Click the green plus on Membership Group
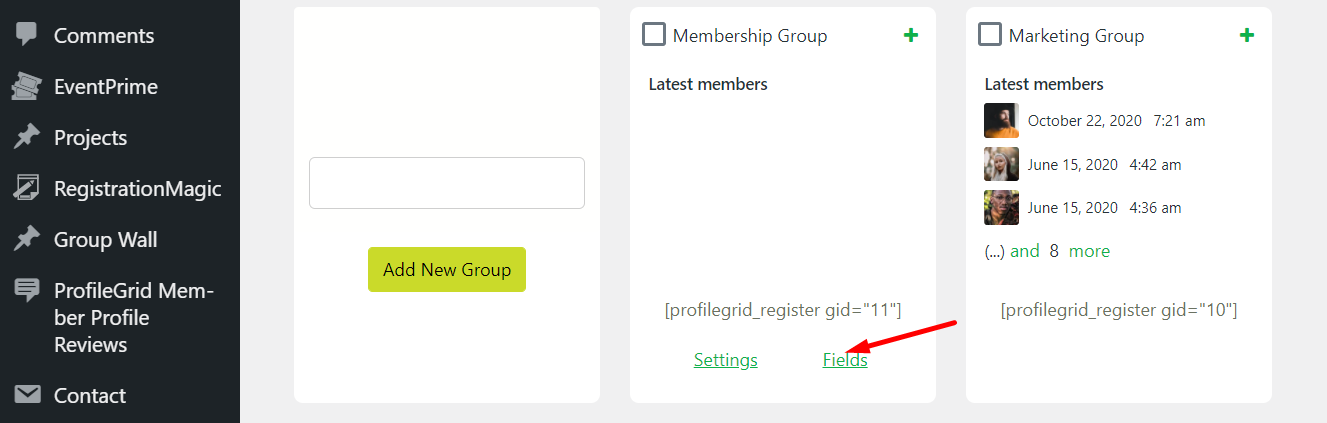 click(x=910, y=36)
